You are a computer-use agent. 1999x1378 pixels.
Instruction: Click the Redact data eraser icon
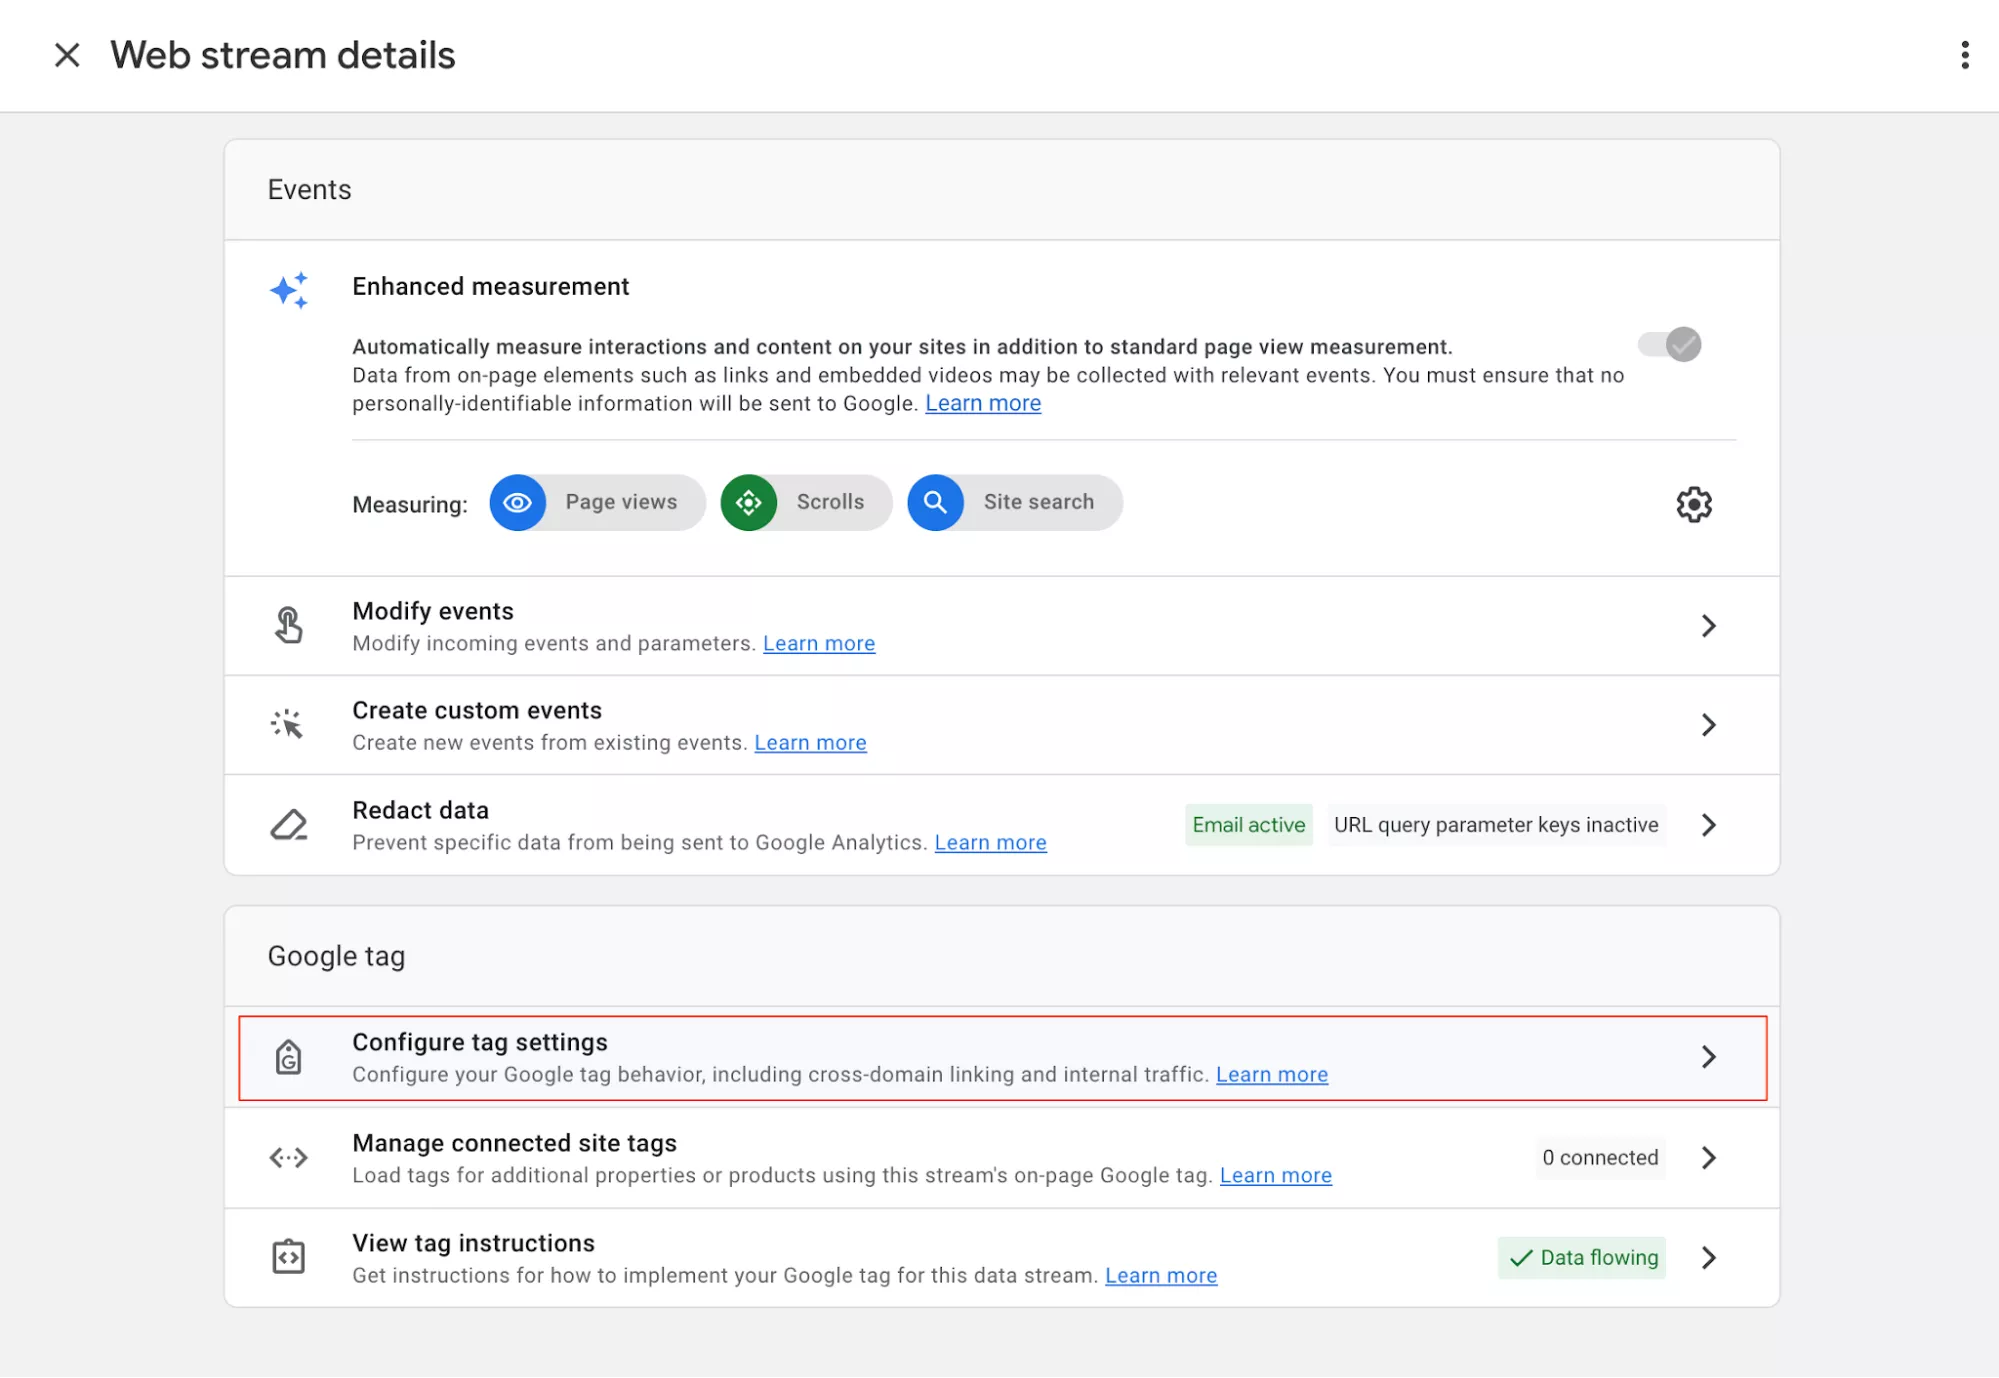288,824
